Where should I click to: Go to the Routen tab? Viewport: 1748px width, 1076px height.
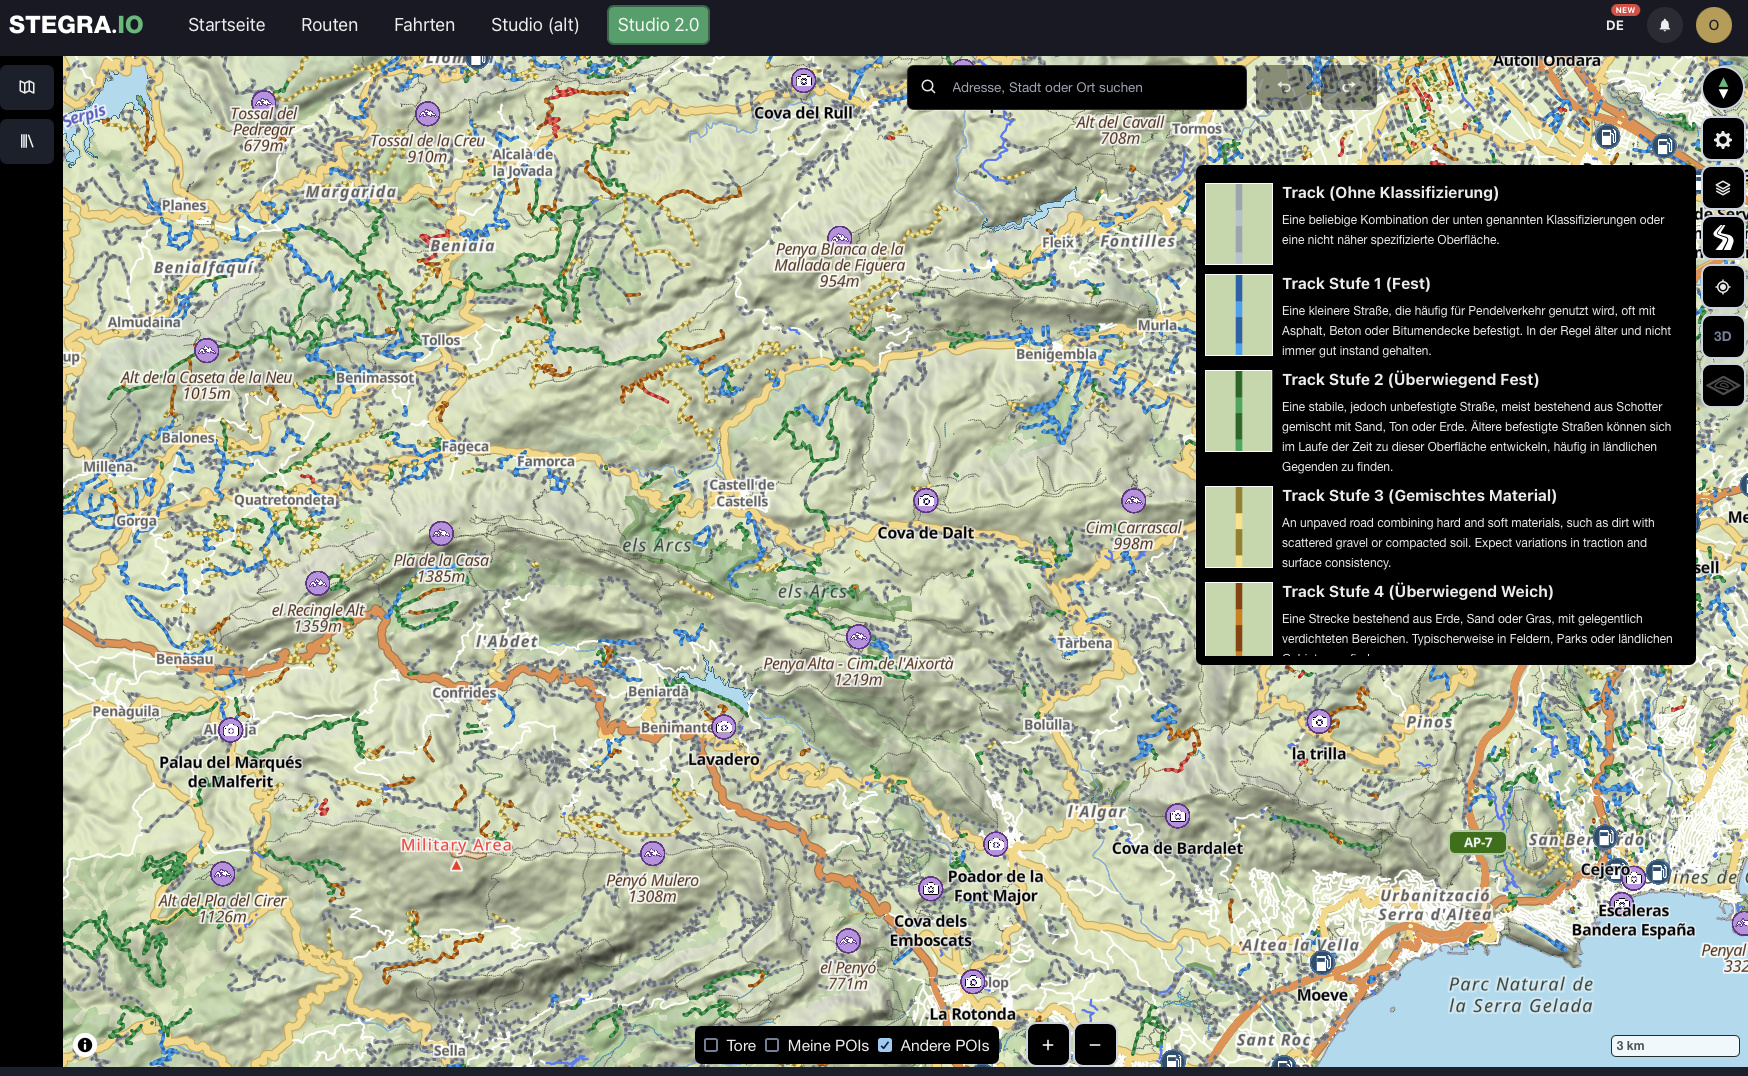click(329, 25)
